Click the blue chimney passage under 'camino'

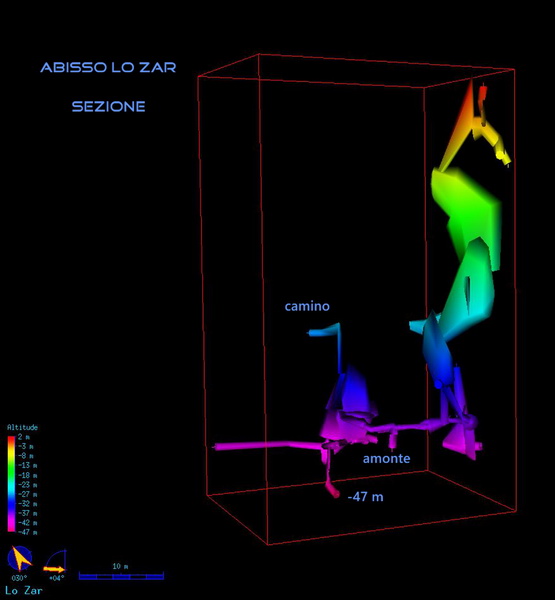tap(338, 349)
